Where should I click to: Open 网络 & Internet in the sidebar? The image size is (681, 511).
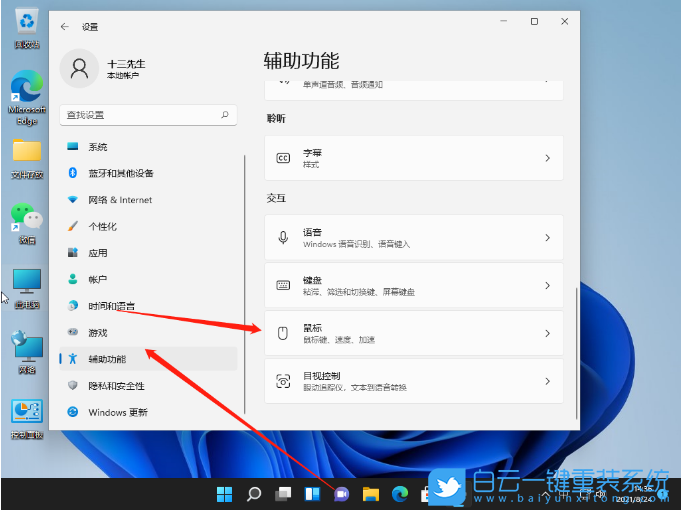pos(148,200)
